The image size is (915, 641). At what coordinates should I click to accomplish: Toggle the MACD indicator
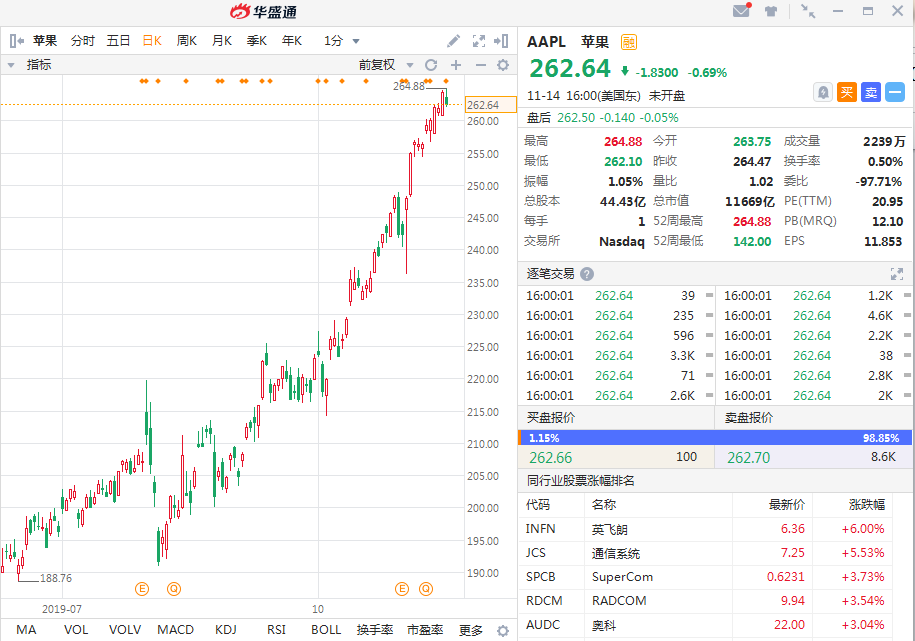(x=175, y=630)
